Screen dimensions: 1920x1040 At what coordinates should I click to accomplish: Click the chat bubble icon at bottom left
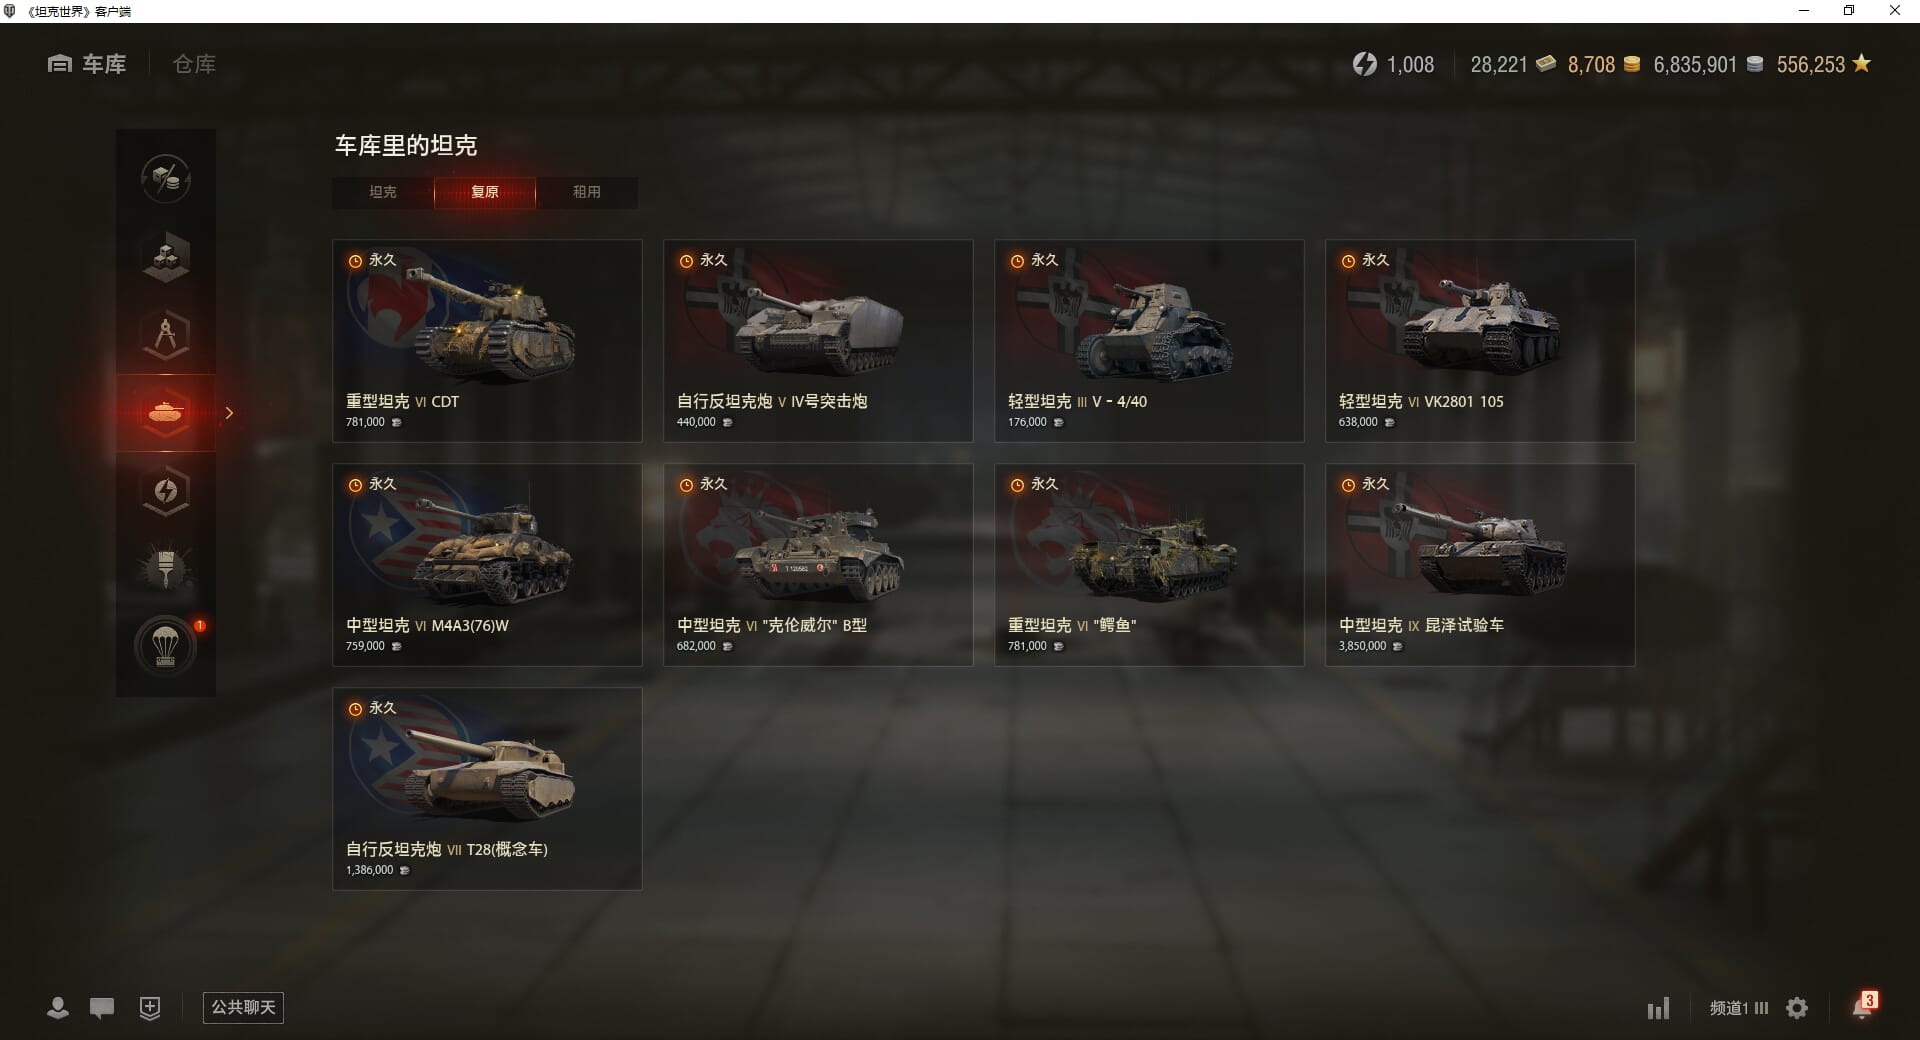pyautogui.click(x=102, y=1007)
